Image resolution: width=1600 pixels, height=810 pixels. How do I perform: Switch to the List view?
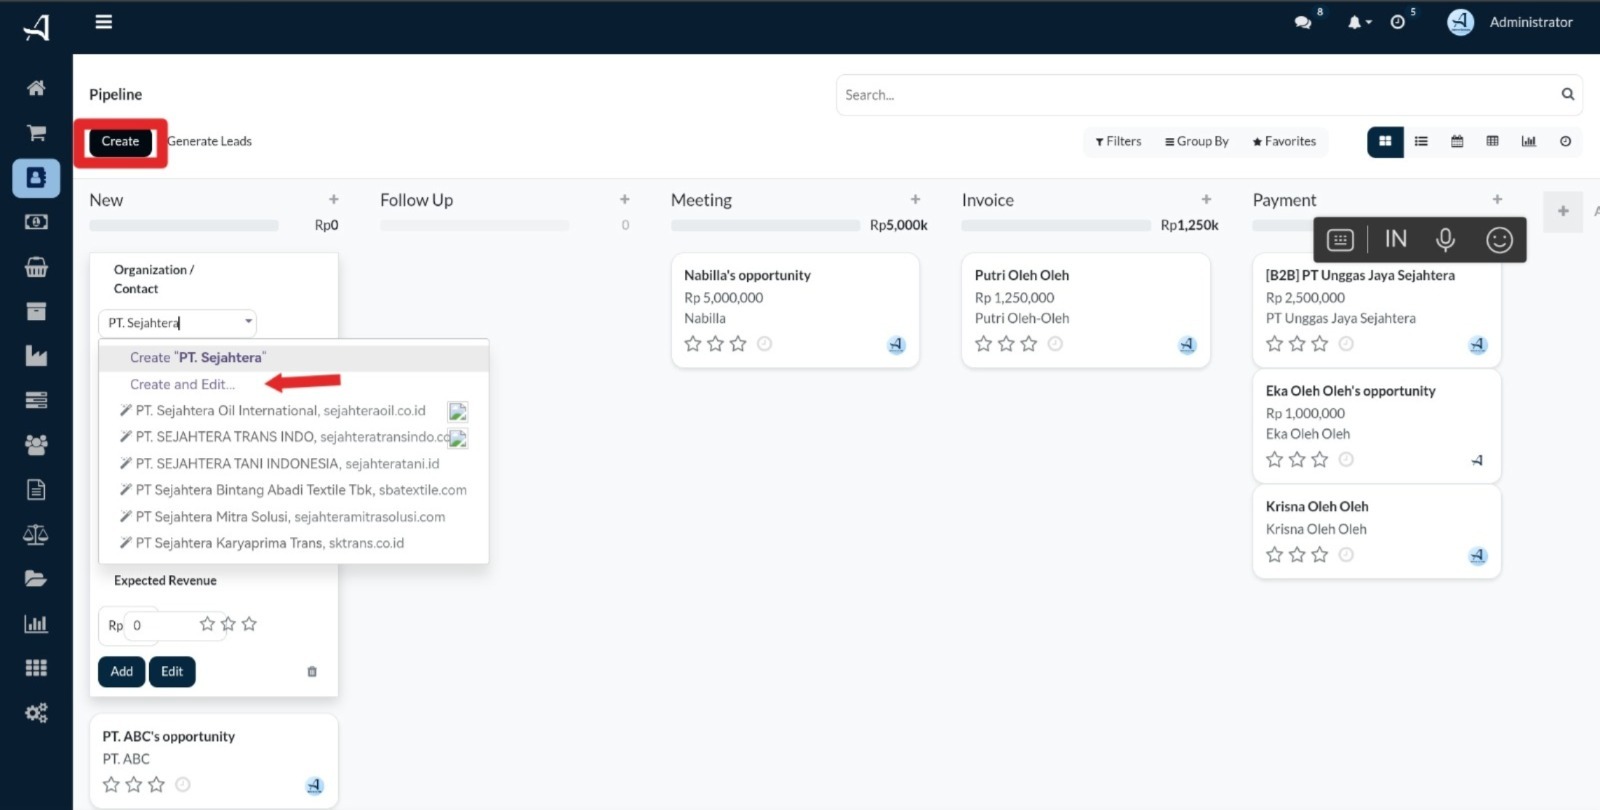click(x=1421, y=142)
